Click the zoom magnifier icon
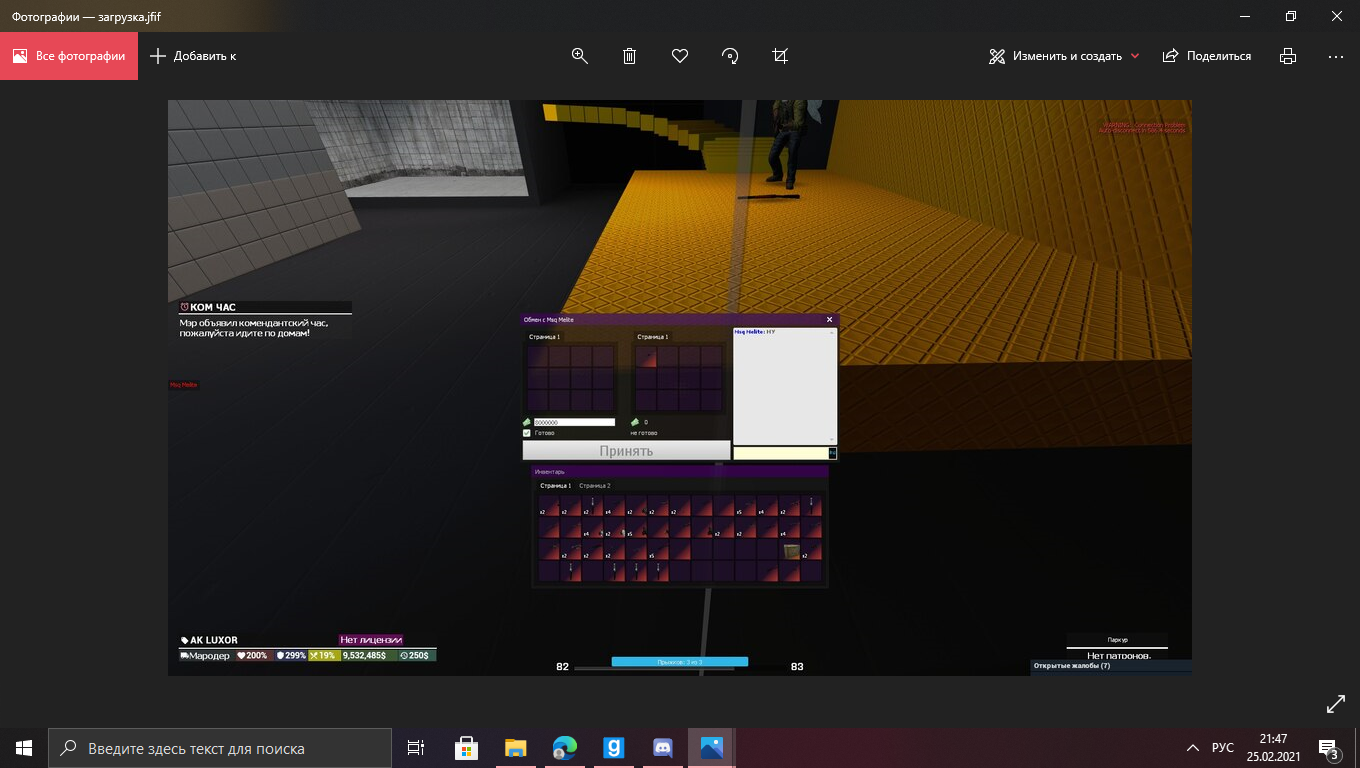This screenshot has height=768, width=1360. pos(579,56)
